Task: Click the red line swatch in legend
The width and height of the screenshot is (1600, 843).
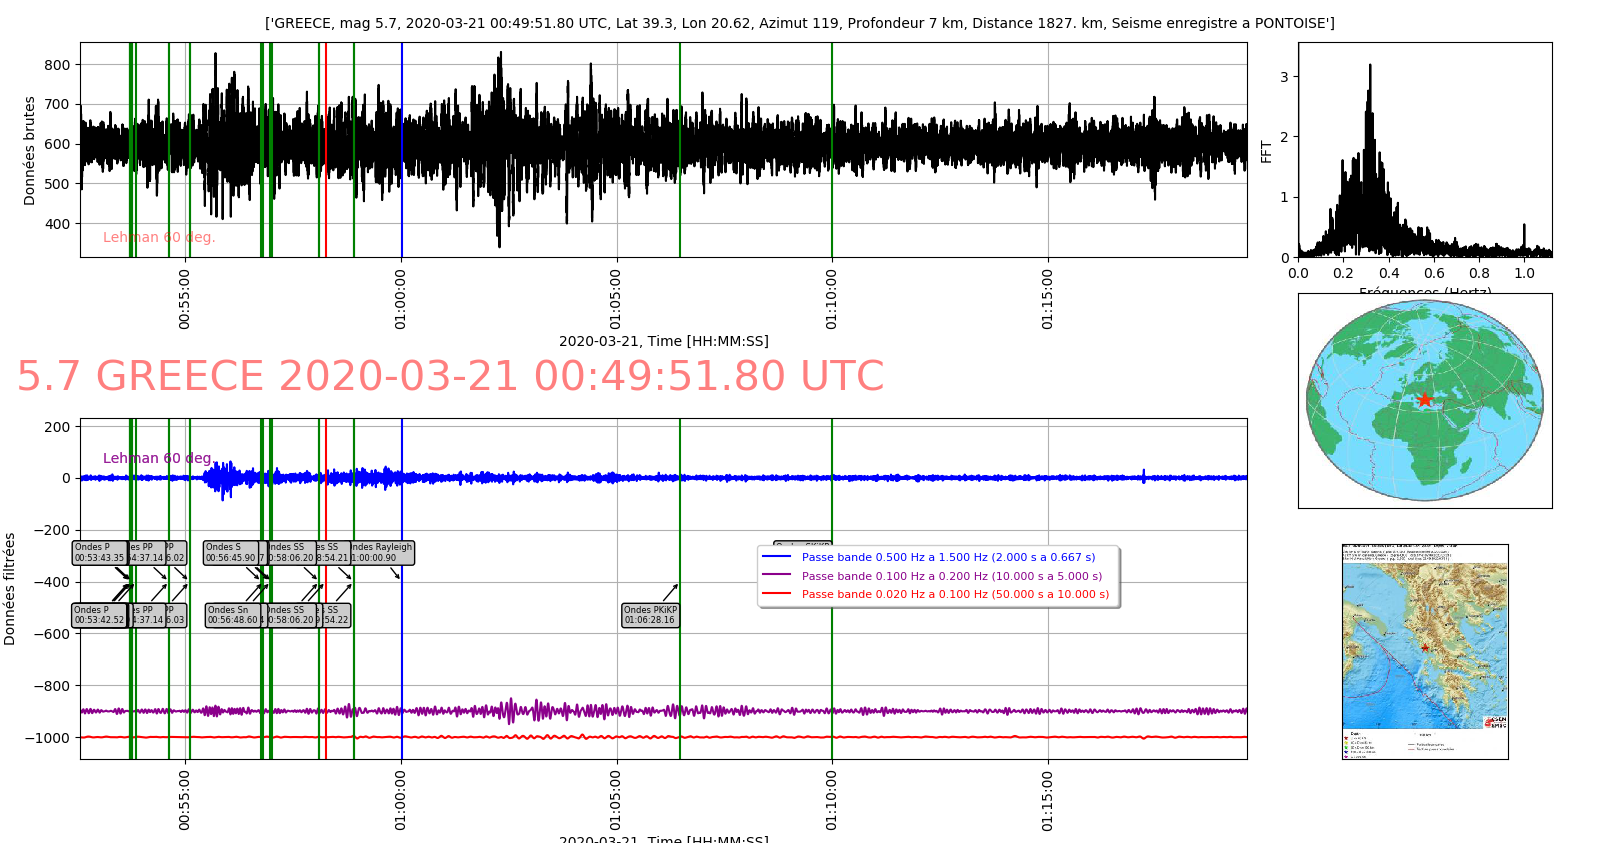Action: click(x=776, y=594)
